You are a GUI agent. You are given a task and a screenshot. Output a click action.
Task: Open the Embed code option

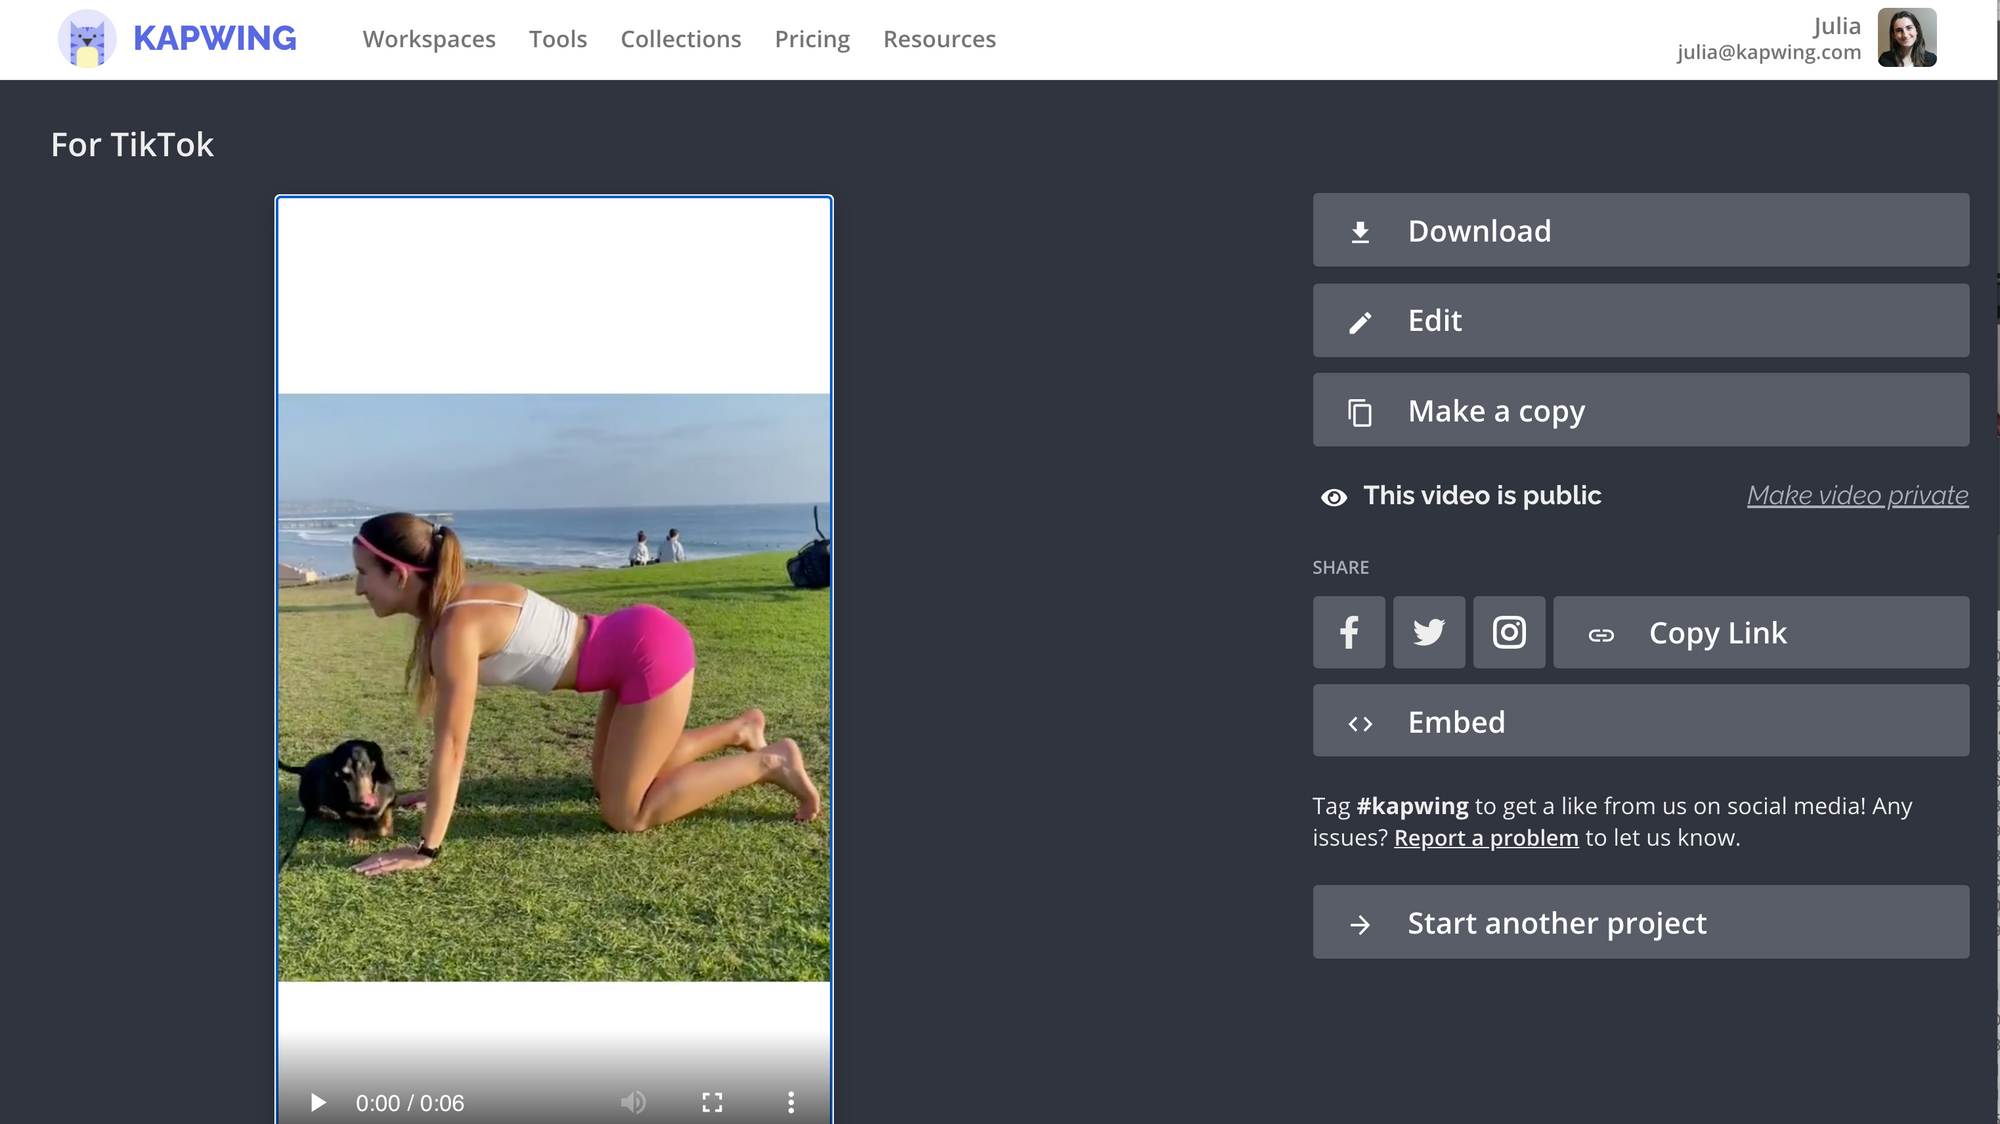(1640, 721)
